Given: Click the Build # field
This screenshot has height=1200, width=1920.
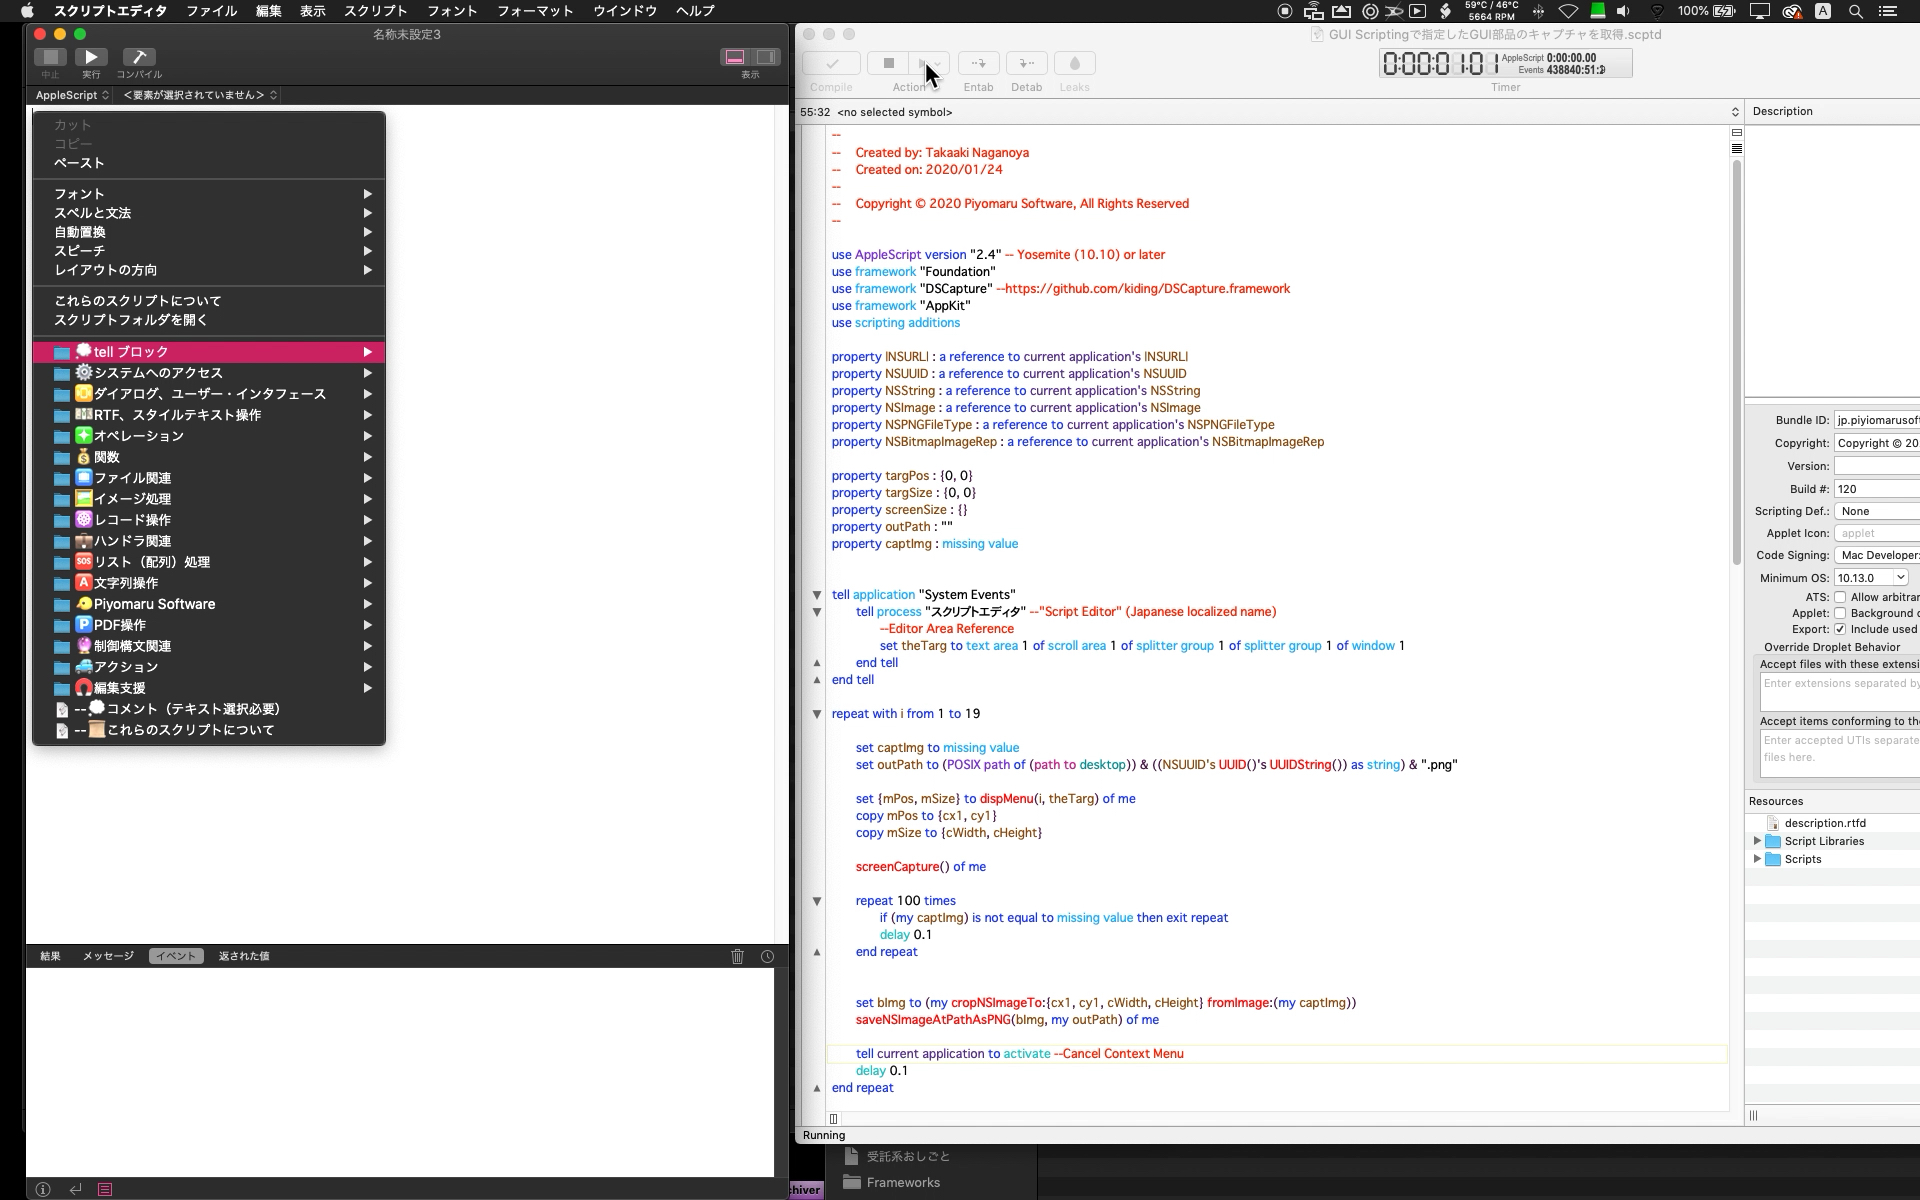Looking at the screenshot, I should click(x=1877, y=489).
